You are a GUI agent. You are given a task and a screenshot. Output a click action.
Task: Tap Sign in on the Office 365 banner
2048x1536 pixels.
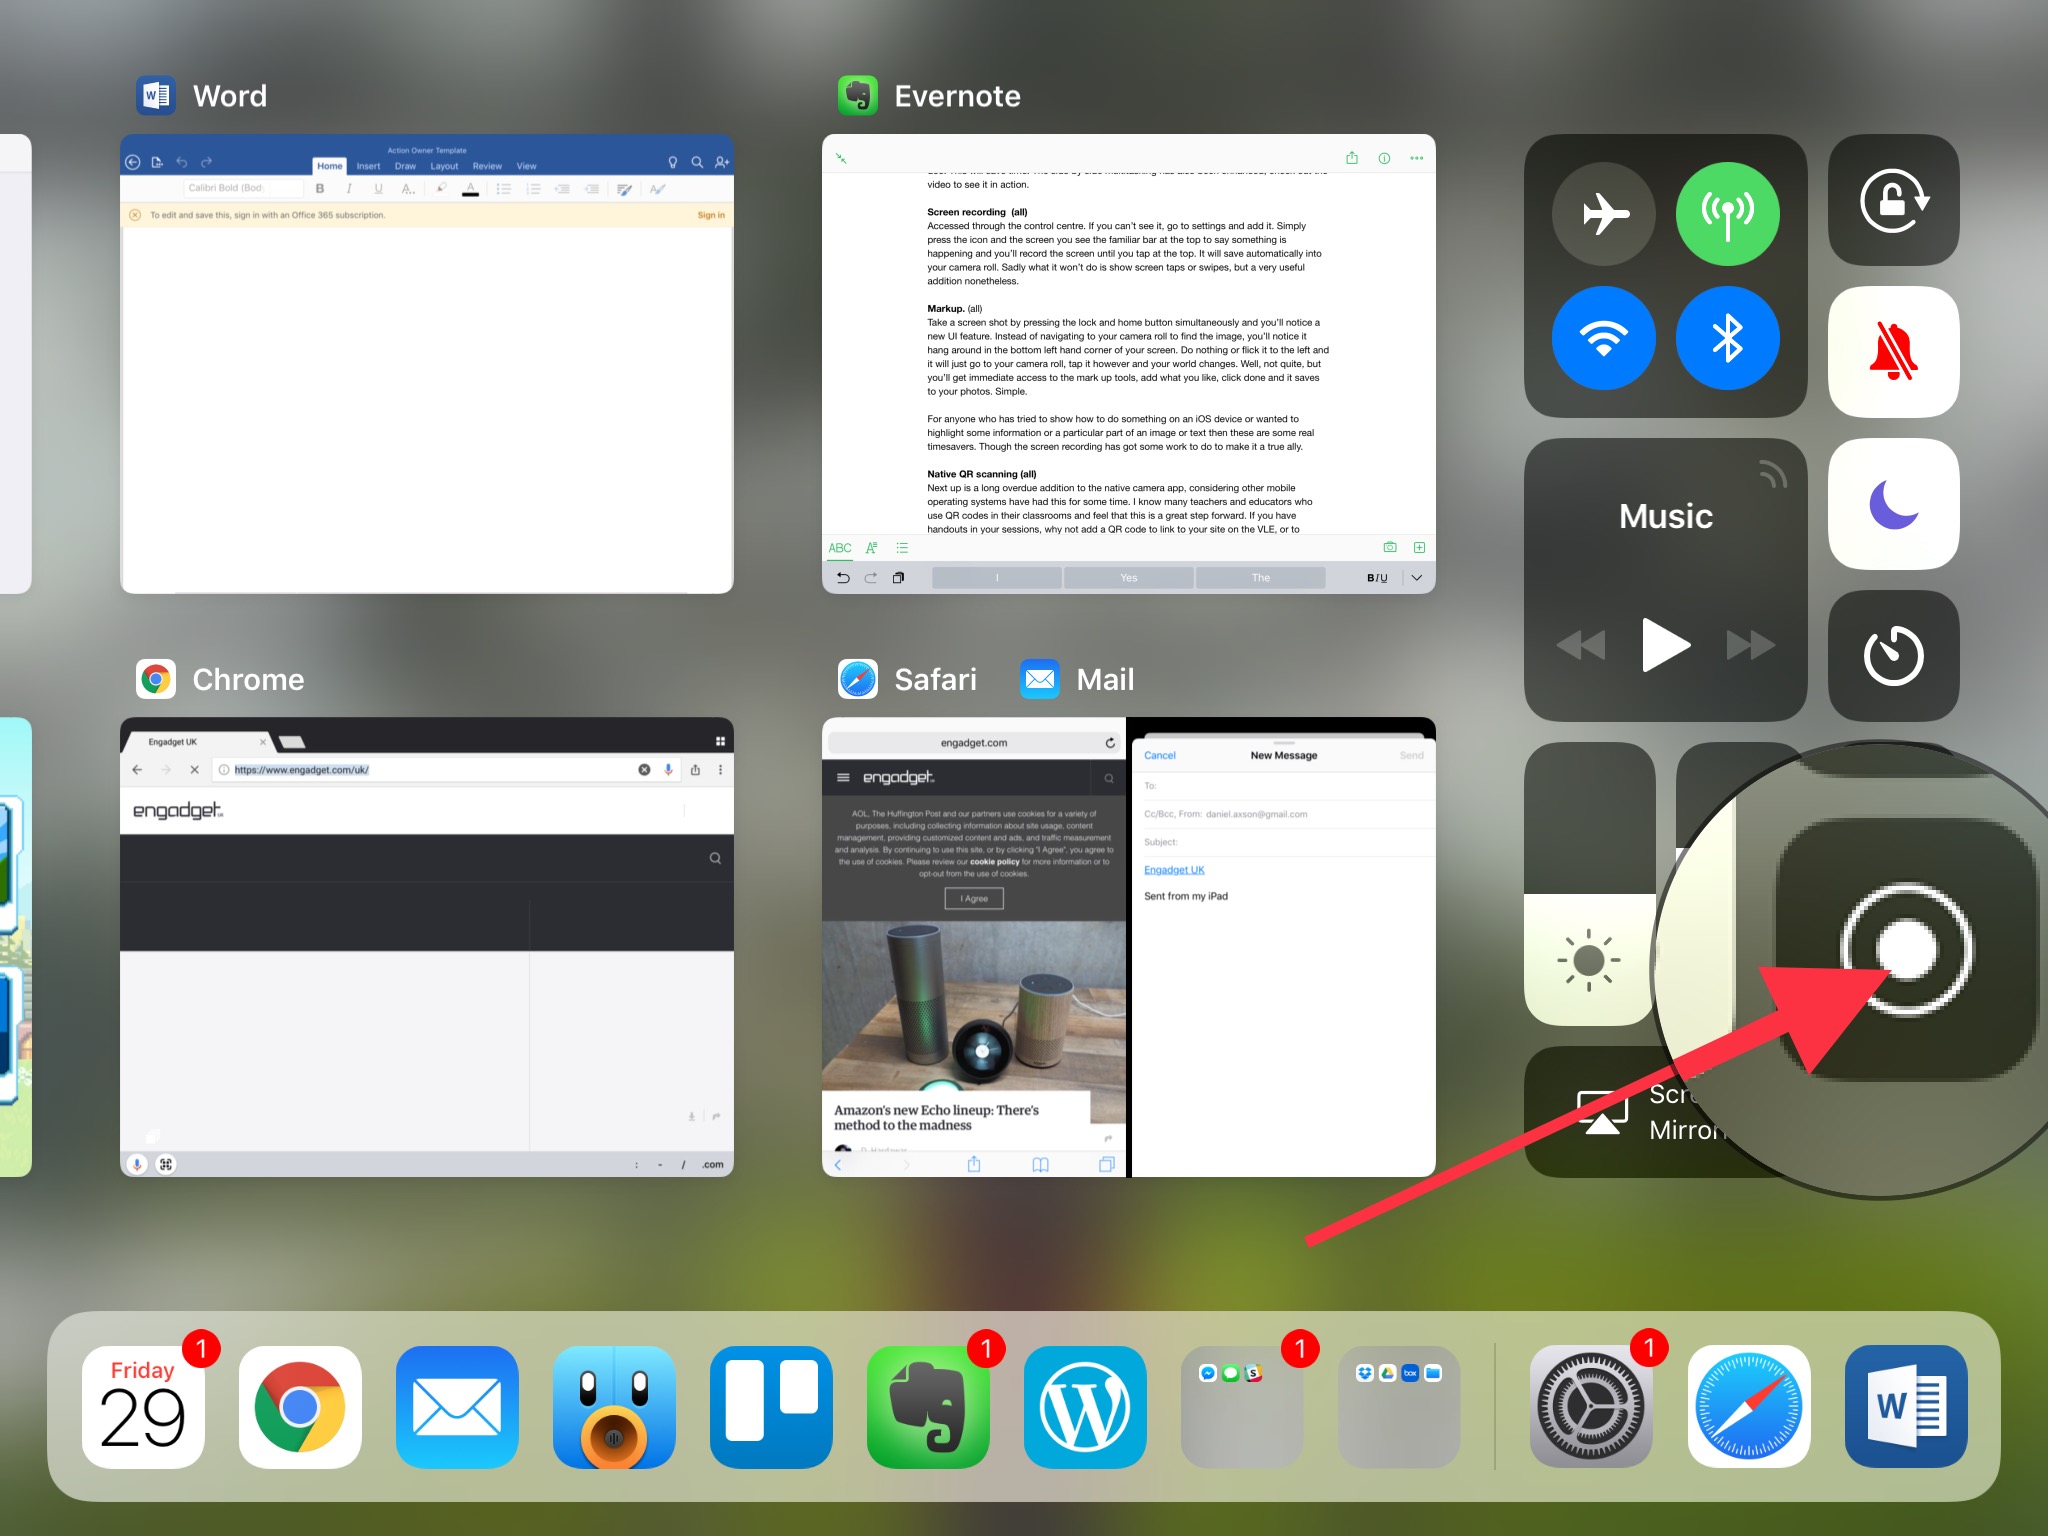(x=710, y=214)
